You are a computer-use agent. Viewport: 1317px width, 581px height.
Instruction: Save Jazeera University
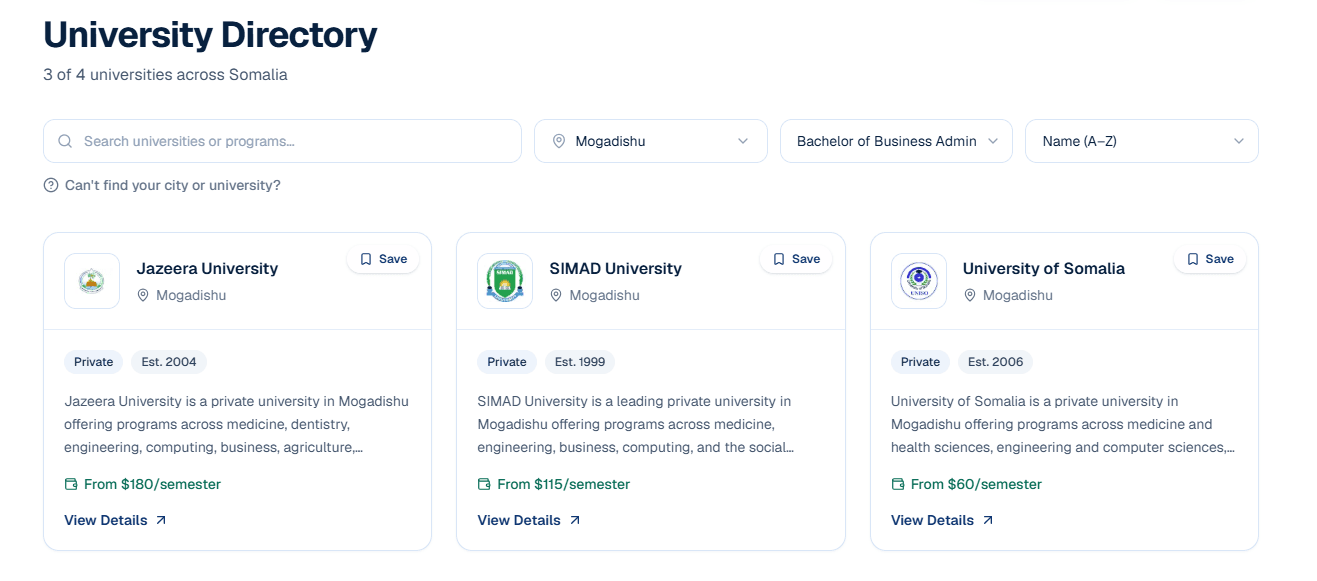[383, 259]
